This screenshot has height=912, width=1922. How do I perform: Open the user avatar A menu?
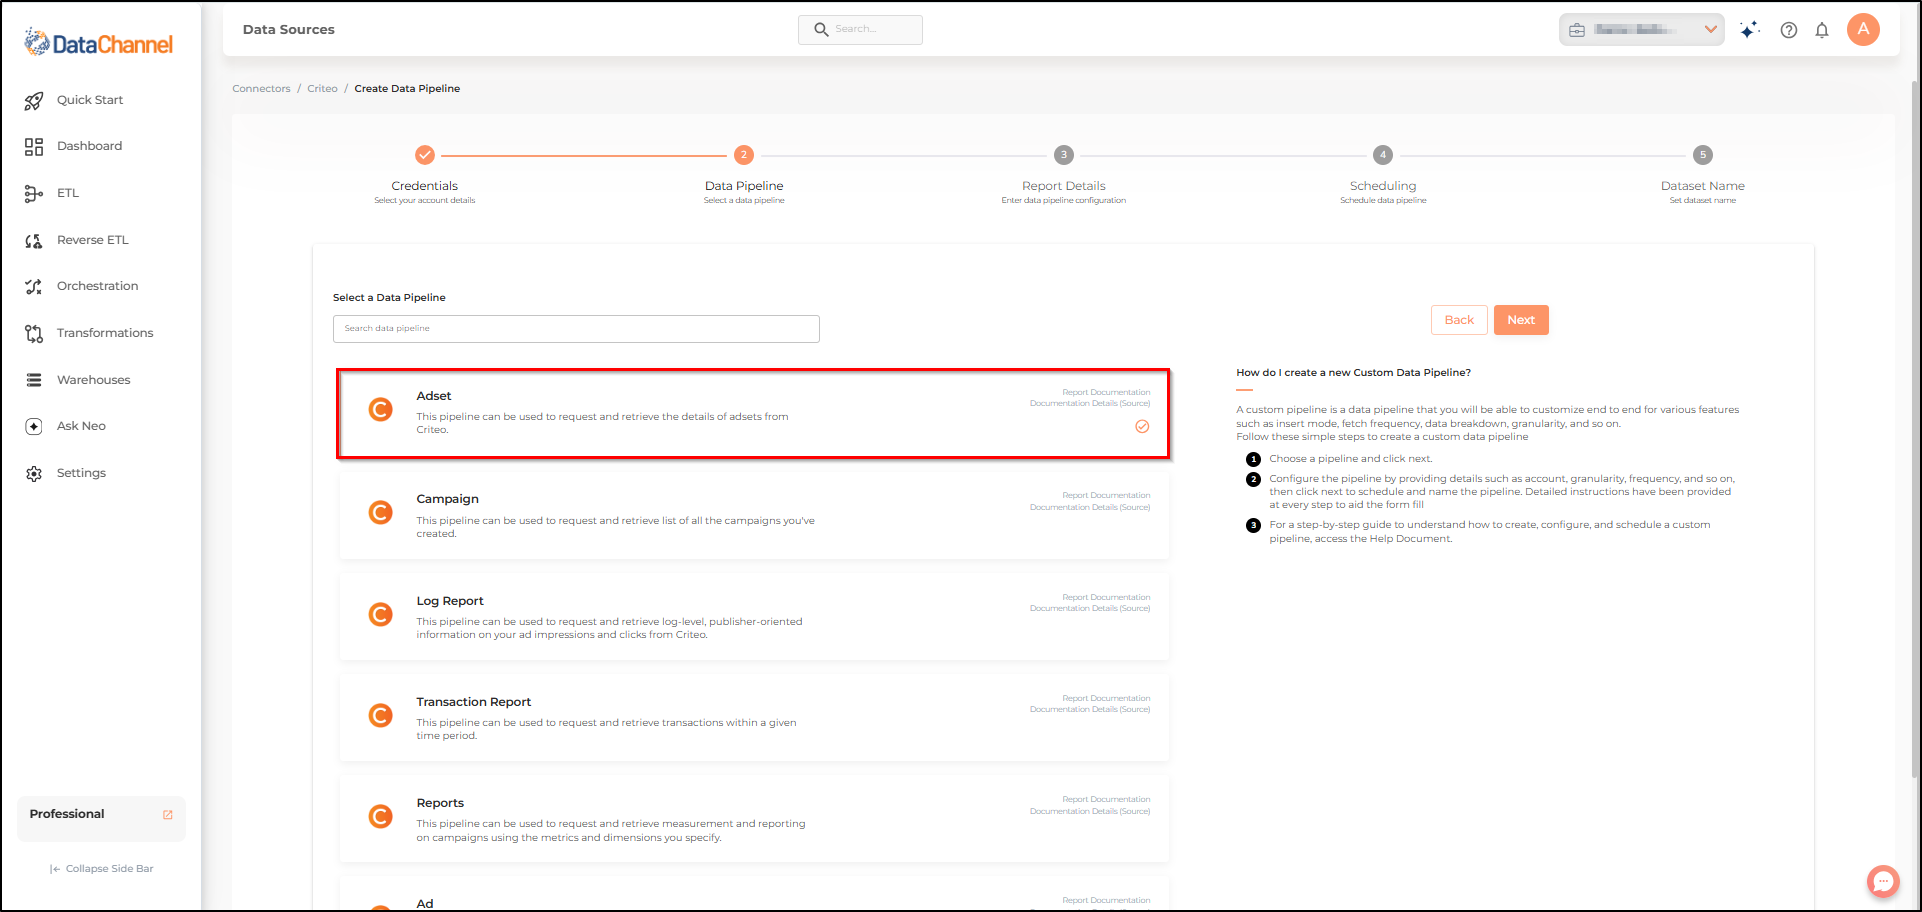1863,29
